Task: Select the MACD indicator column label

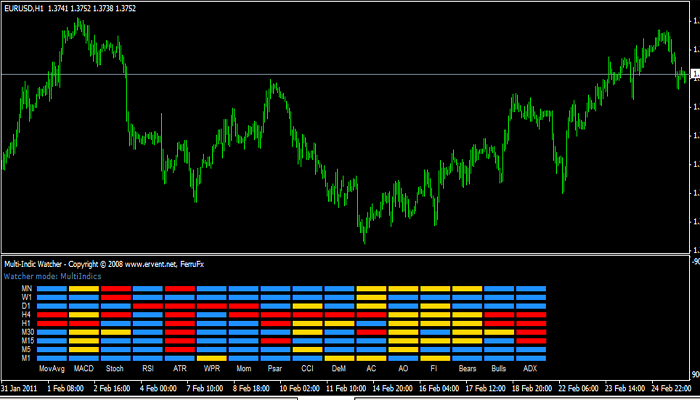Action: [84, 369]
